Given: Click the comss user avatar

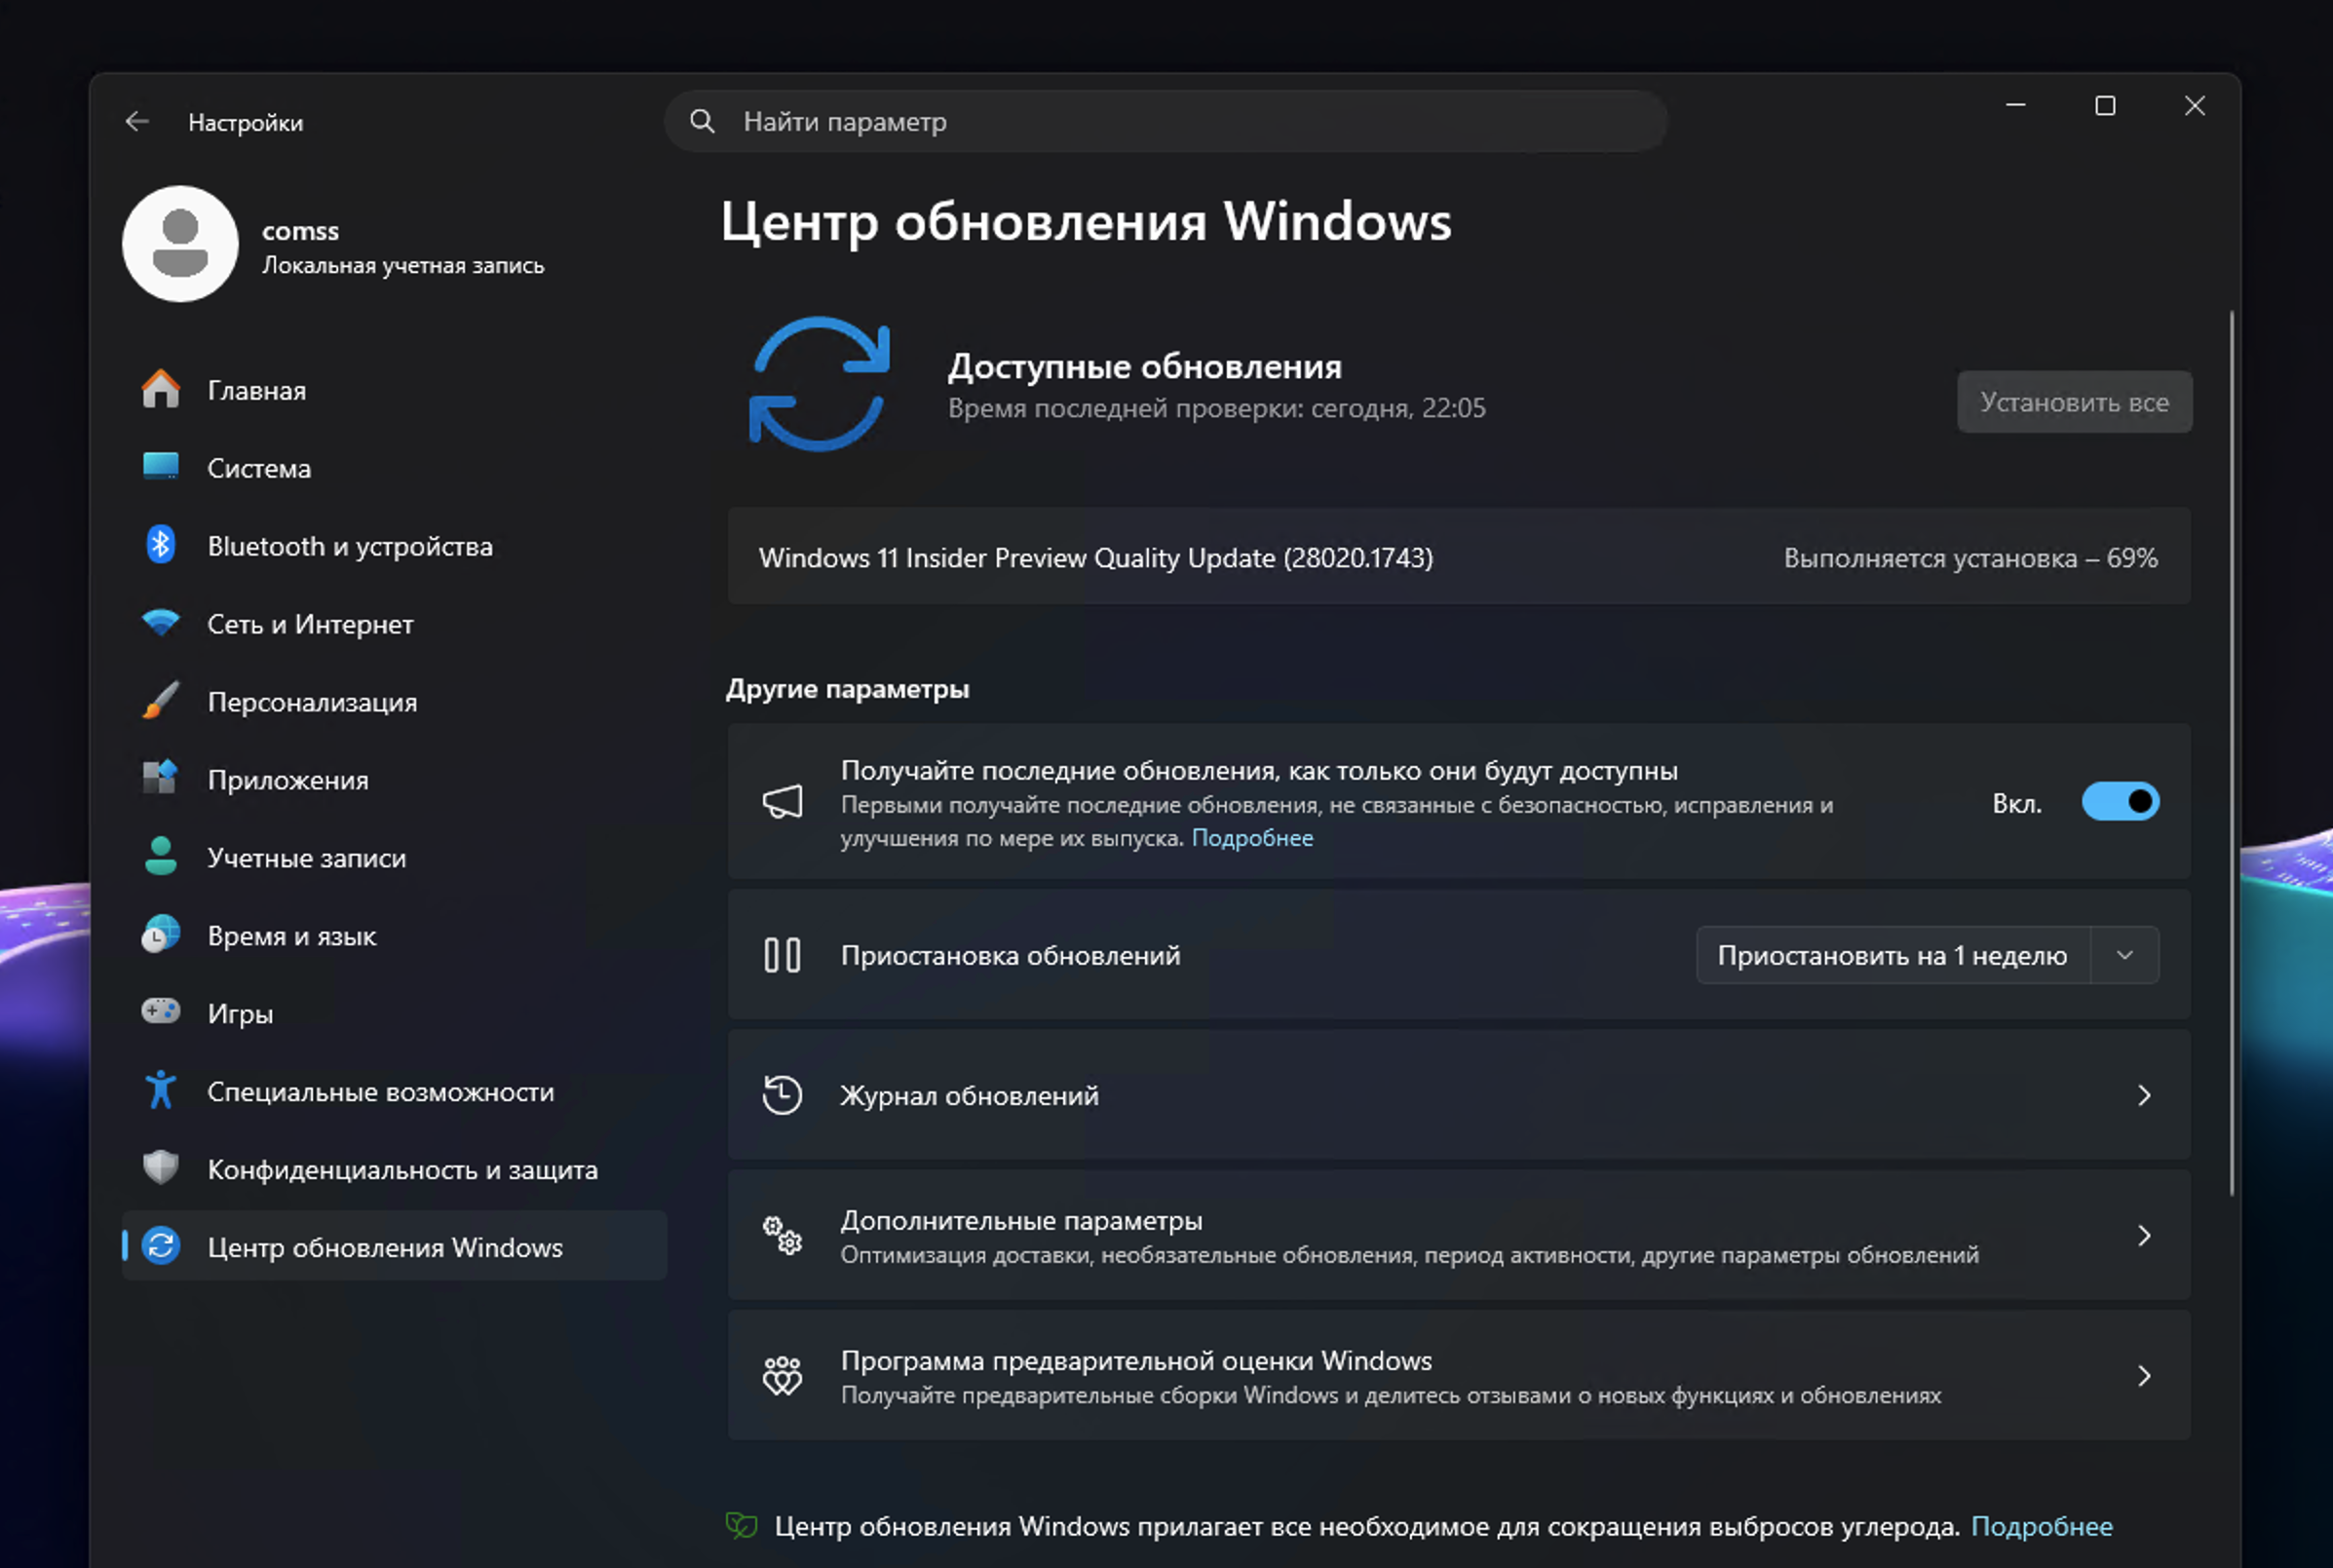Looking at the screenshot, I should point(180,243).
